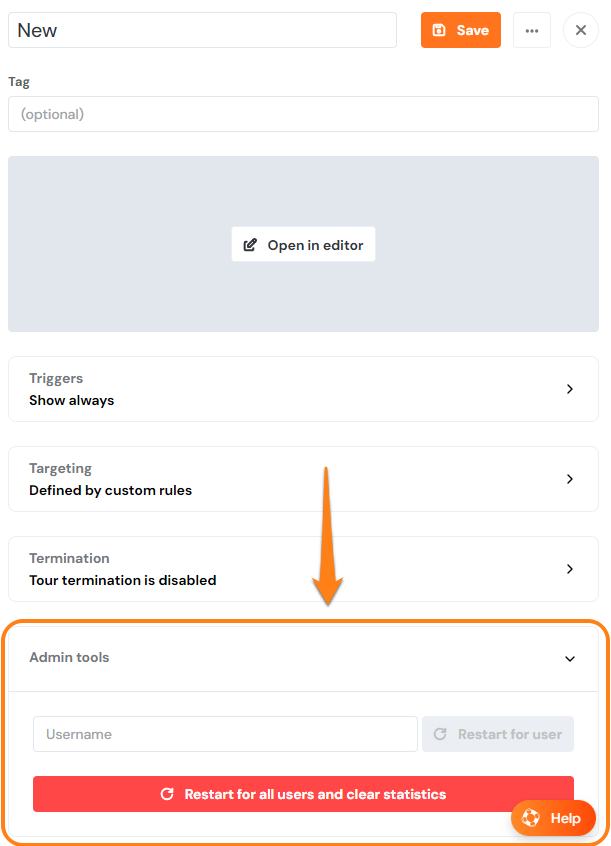
Task: Click the floppy disk icon on Save
Action: pyautogui.click(x=439, y=30)
